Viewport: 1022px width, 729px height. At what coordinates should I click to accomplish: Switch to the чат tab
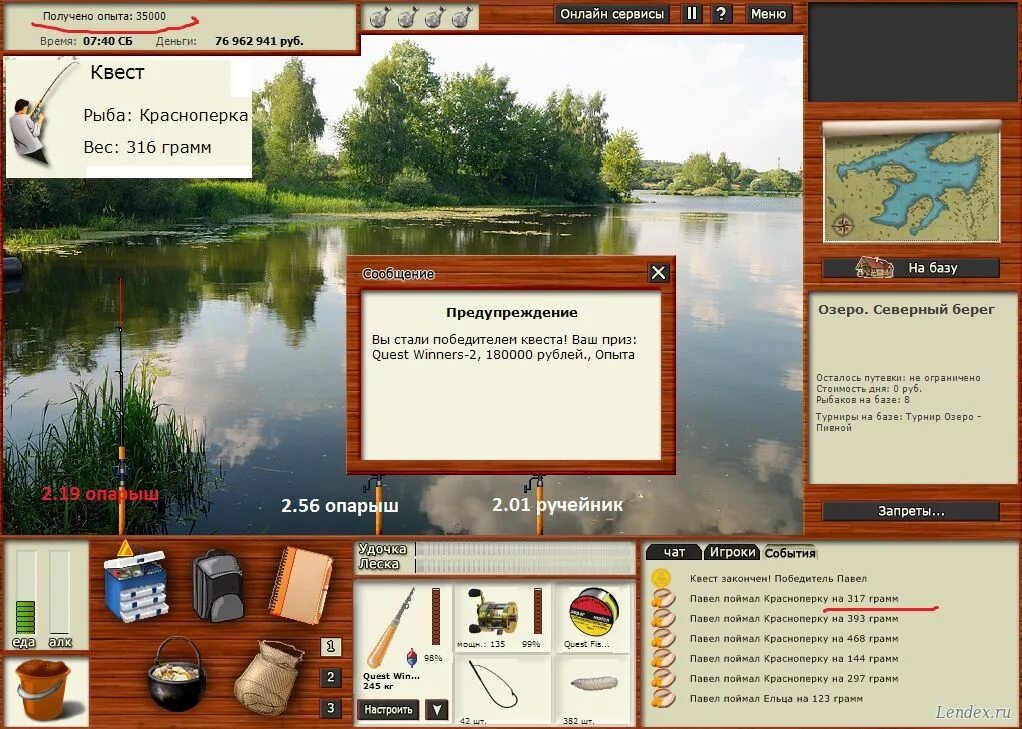(x=673, y=552)
